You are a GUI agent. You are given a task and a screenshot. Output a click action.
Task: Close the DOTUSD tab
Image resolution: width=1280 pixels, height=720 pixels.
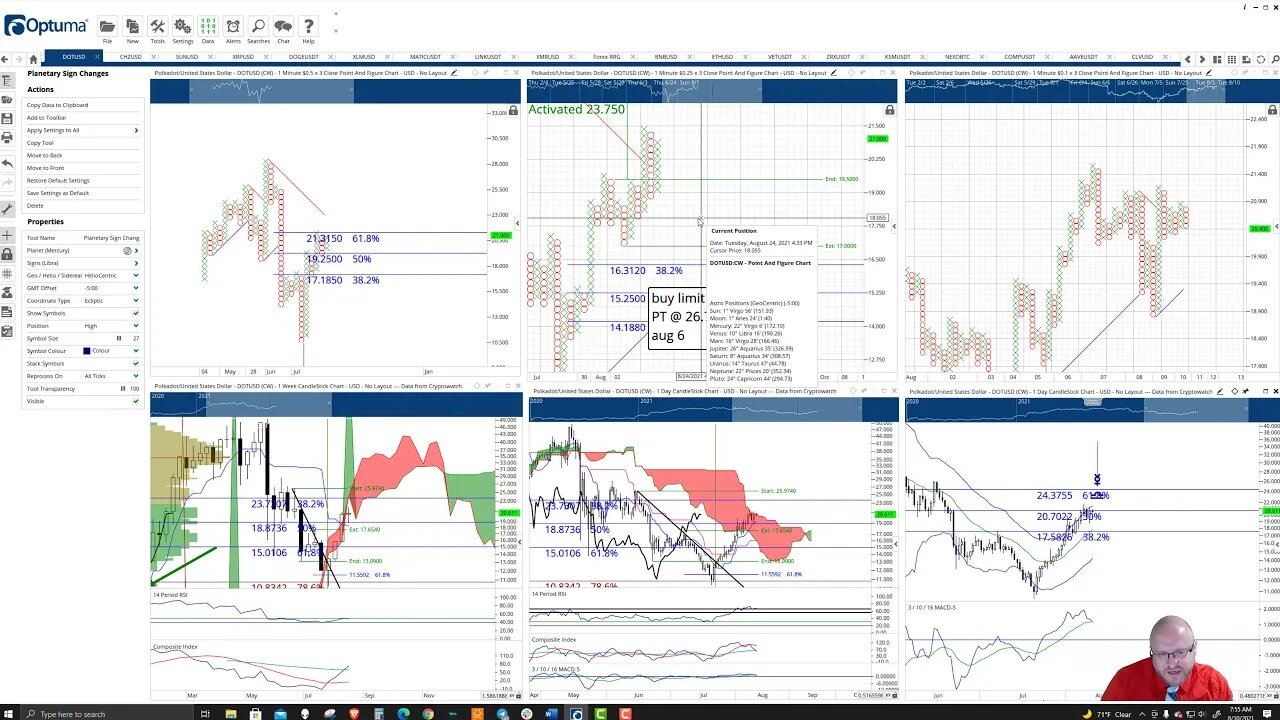96,57
